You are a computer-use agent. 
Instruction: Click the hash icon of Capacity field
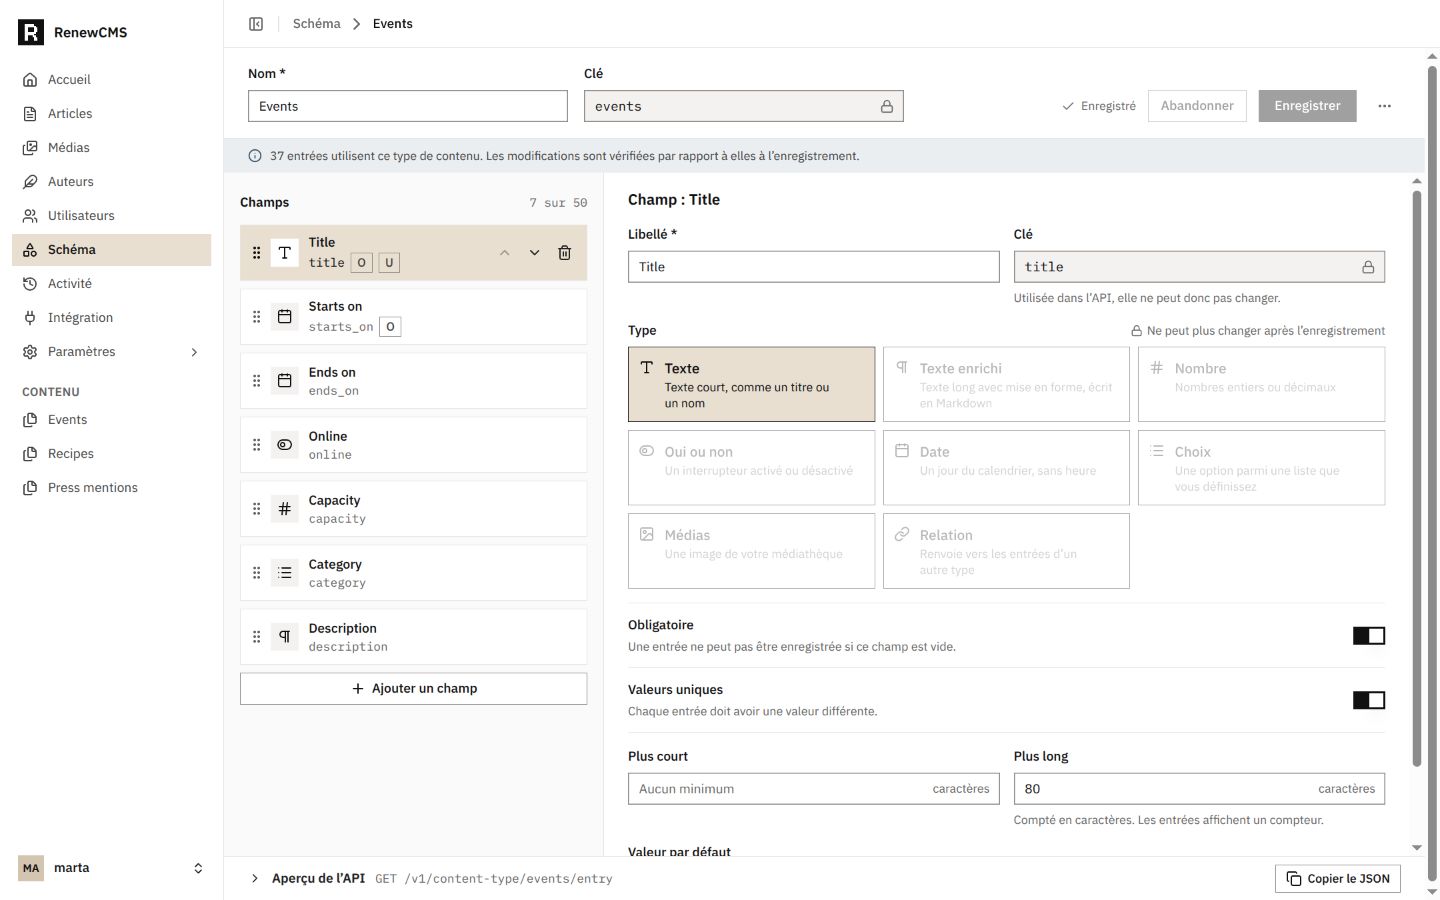point(285,509)
